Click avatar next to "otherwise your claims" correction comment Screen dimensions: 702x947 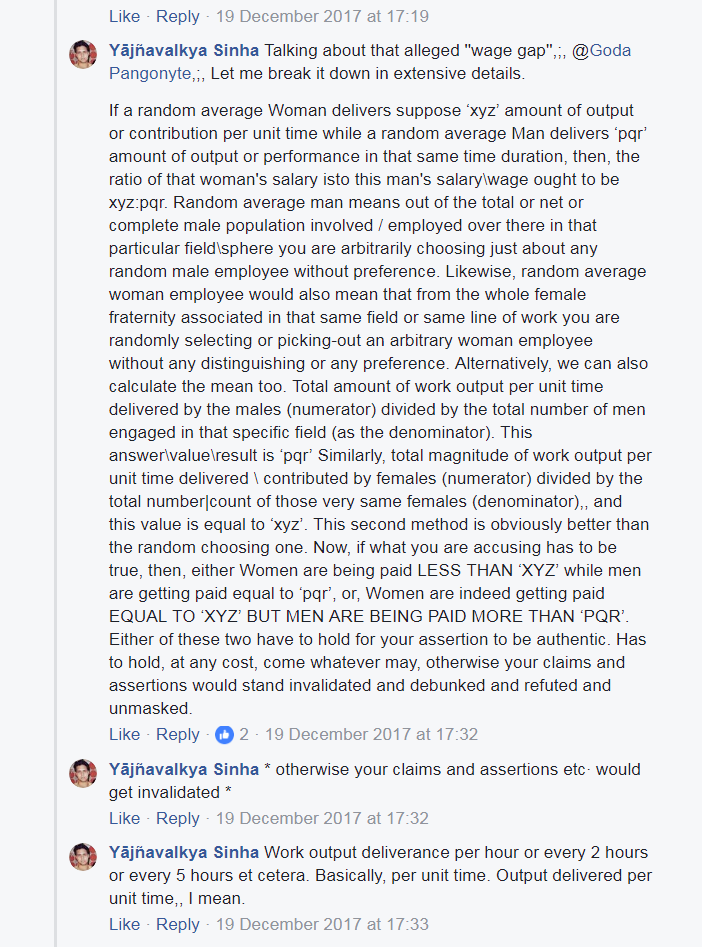coord(83,773)
